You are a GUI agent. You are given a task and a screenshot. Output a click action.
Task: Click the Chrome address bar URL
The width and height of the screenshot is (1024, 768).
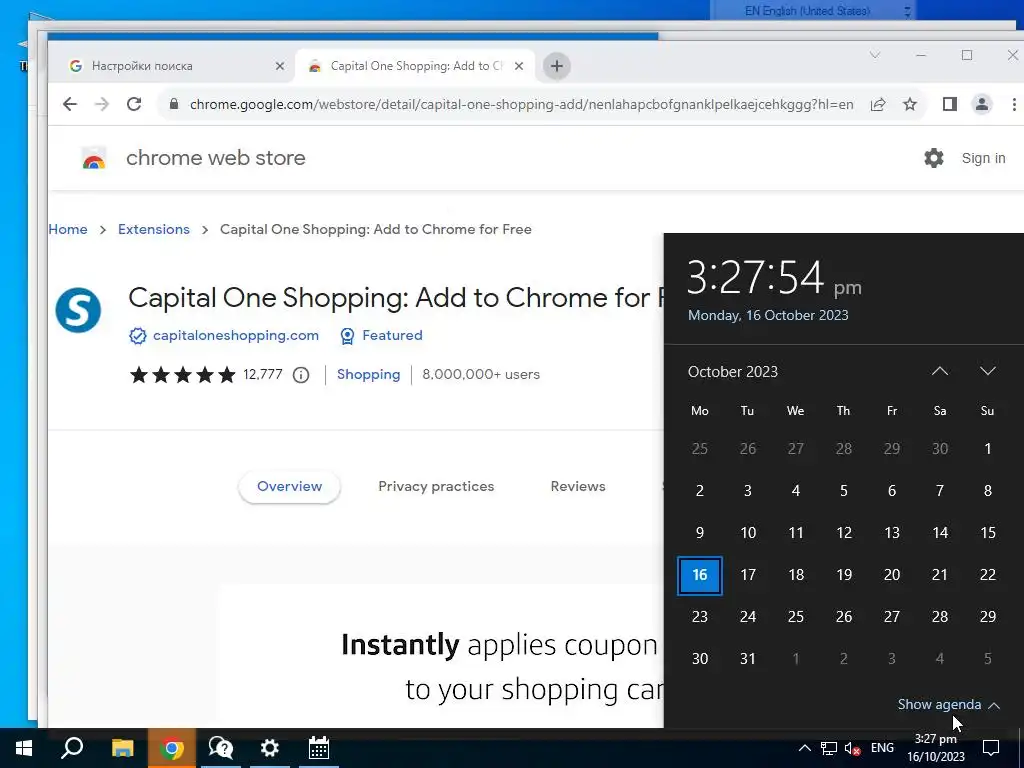pos(521,104)
